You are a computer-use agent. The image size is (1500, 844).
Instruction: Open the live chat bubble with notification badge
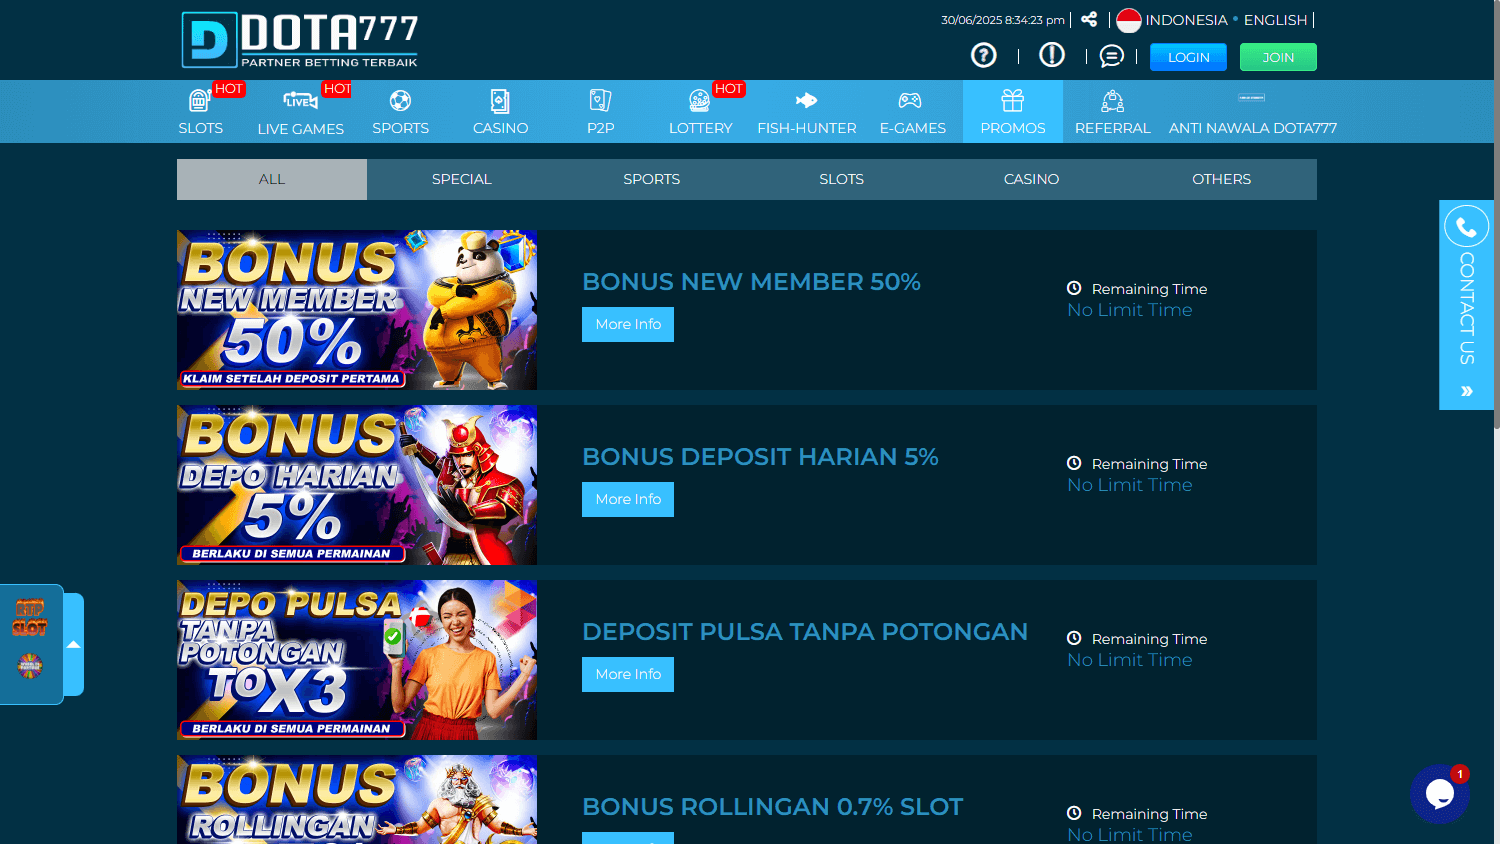tap(1439, 793)
